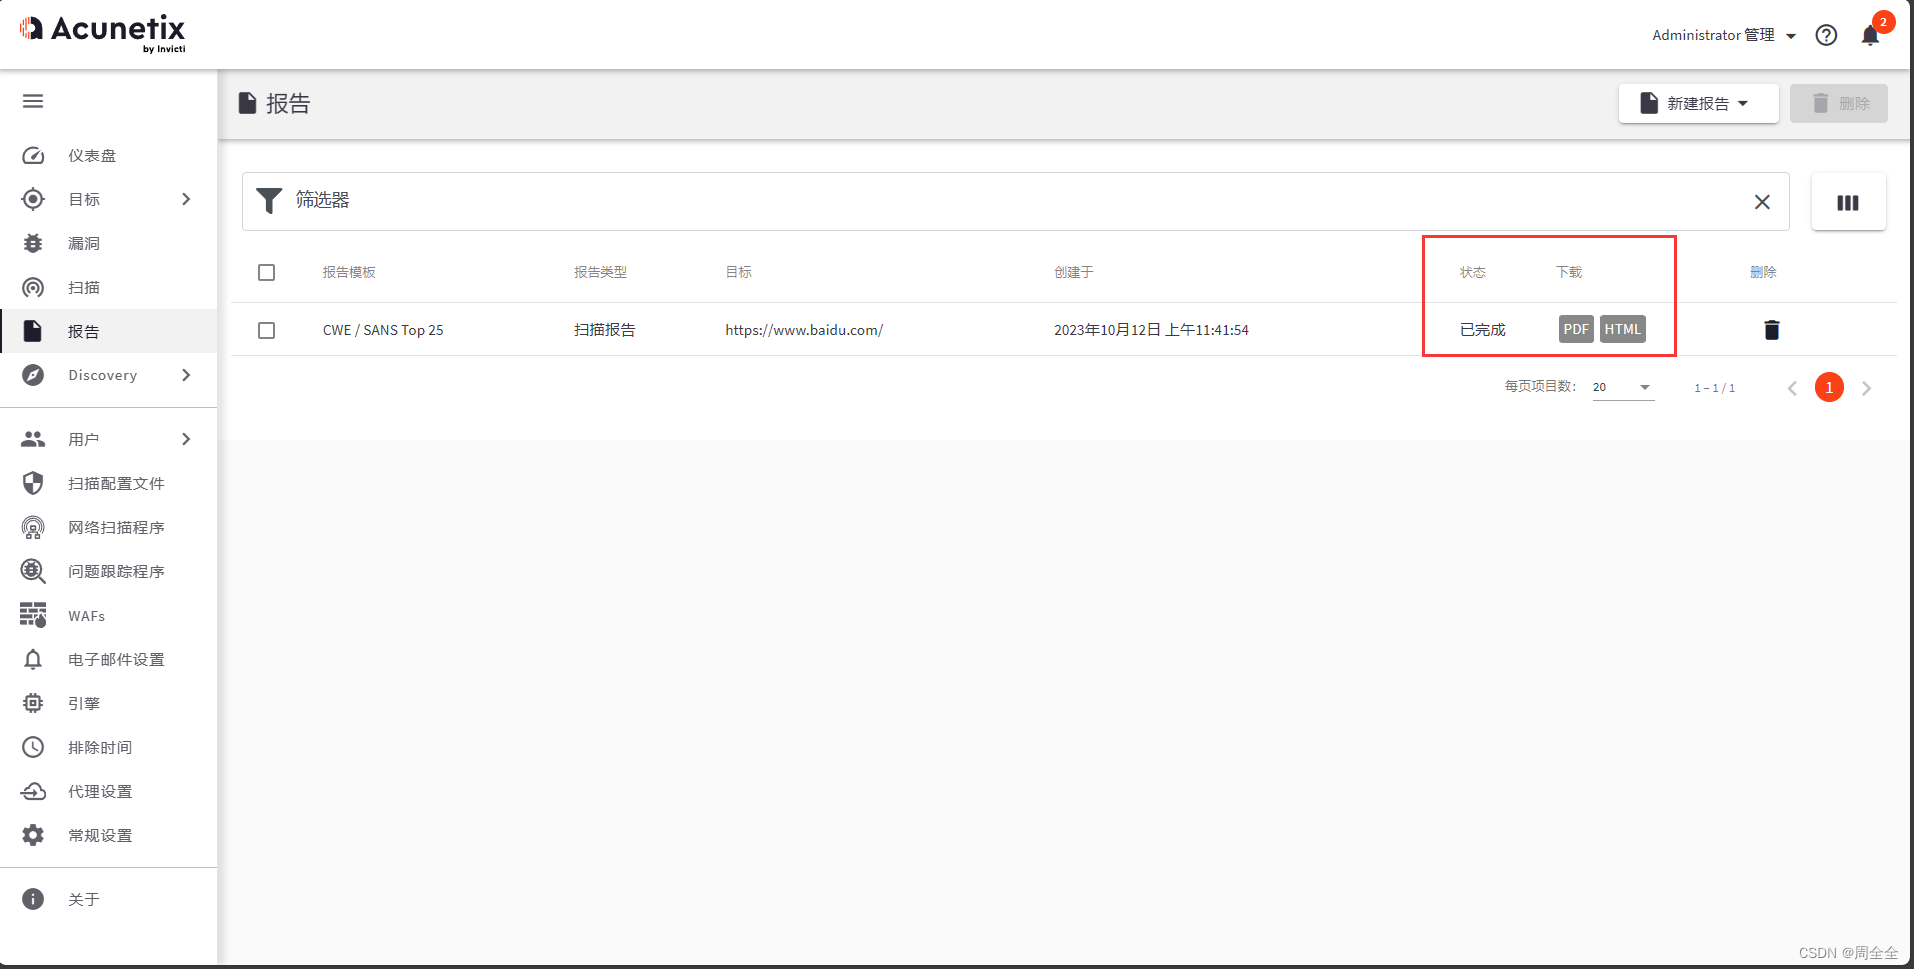Go to next page arrow
This screenshot has height=969, width=1914.
click(x=1866, y=388)
